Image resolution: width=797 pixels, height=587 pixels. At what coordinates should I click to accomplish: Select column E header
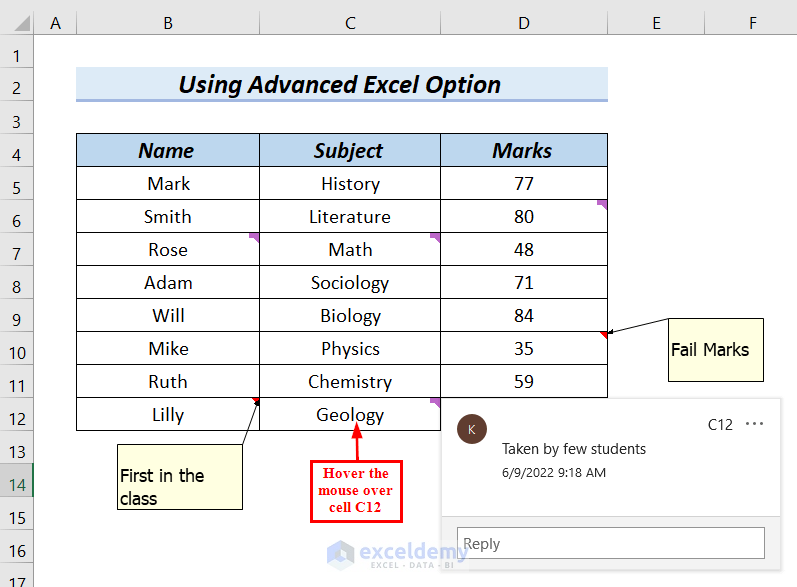[656, 23]
